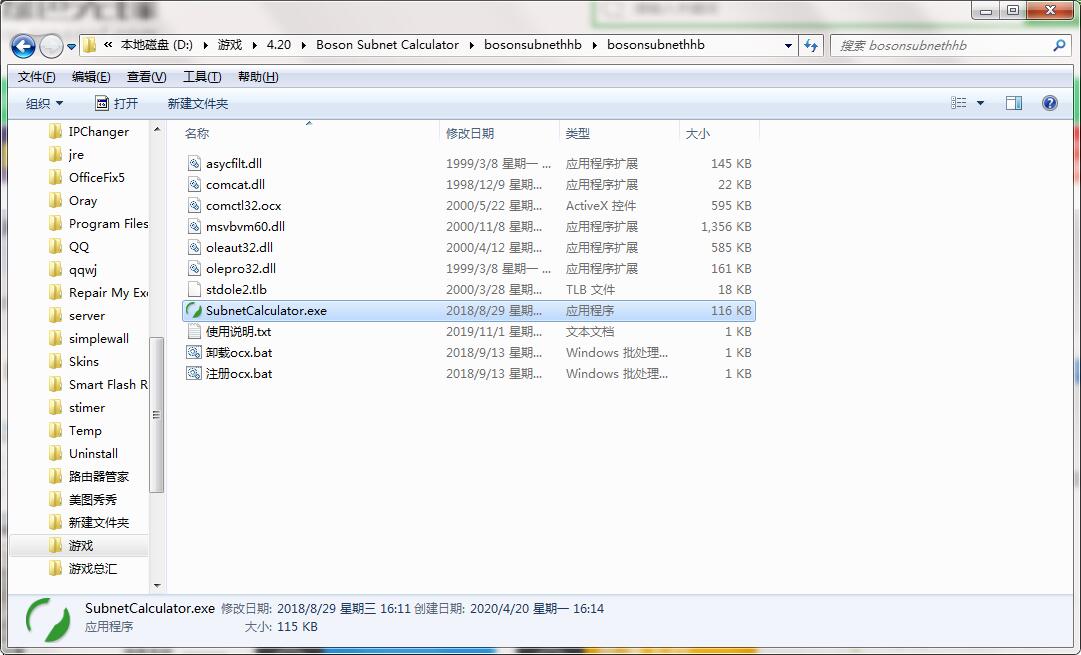Select the Smart Flash R folder in tree
The image size is (1081, 655).
98,385
